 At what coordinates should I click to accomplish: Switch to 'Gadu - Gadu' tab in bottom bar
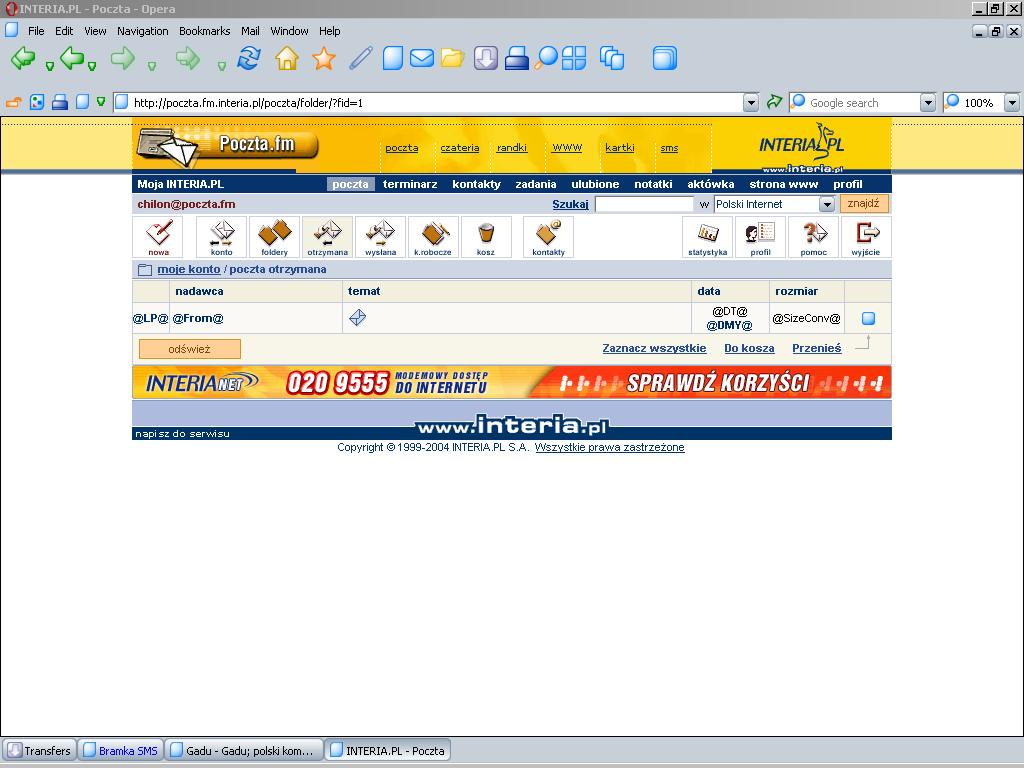(x=245, y=750)
